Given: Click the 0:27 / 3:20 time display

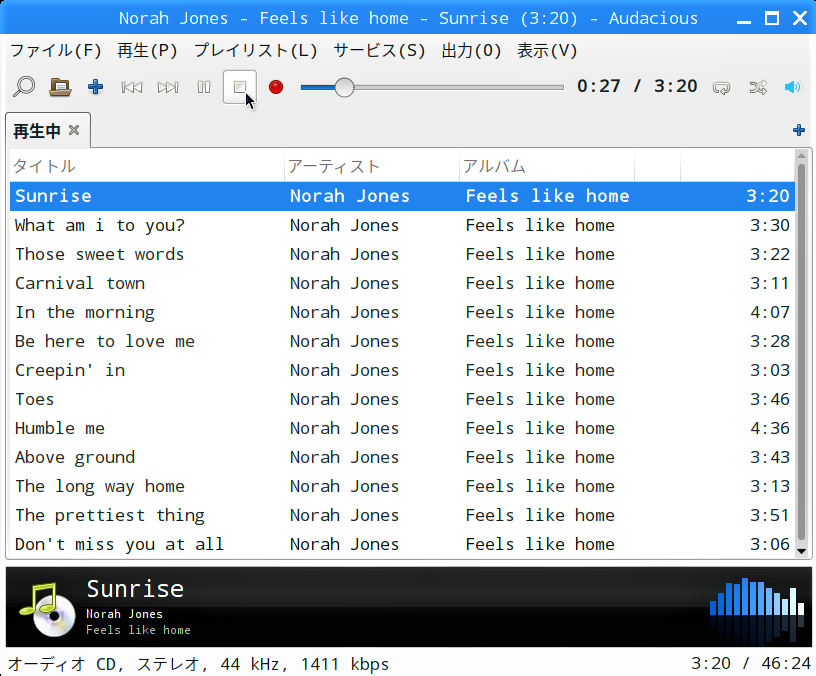Looking at the screenshot, I should click(x=637, y=86).
